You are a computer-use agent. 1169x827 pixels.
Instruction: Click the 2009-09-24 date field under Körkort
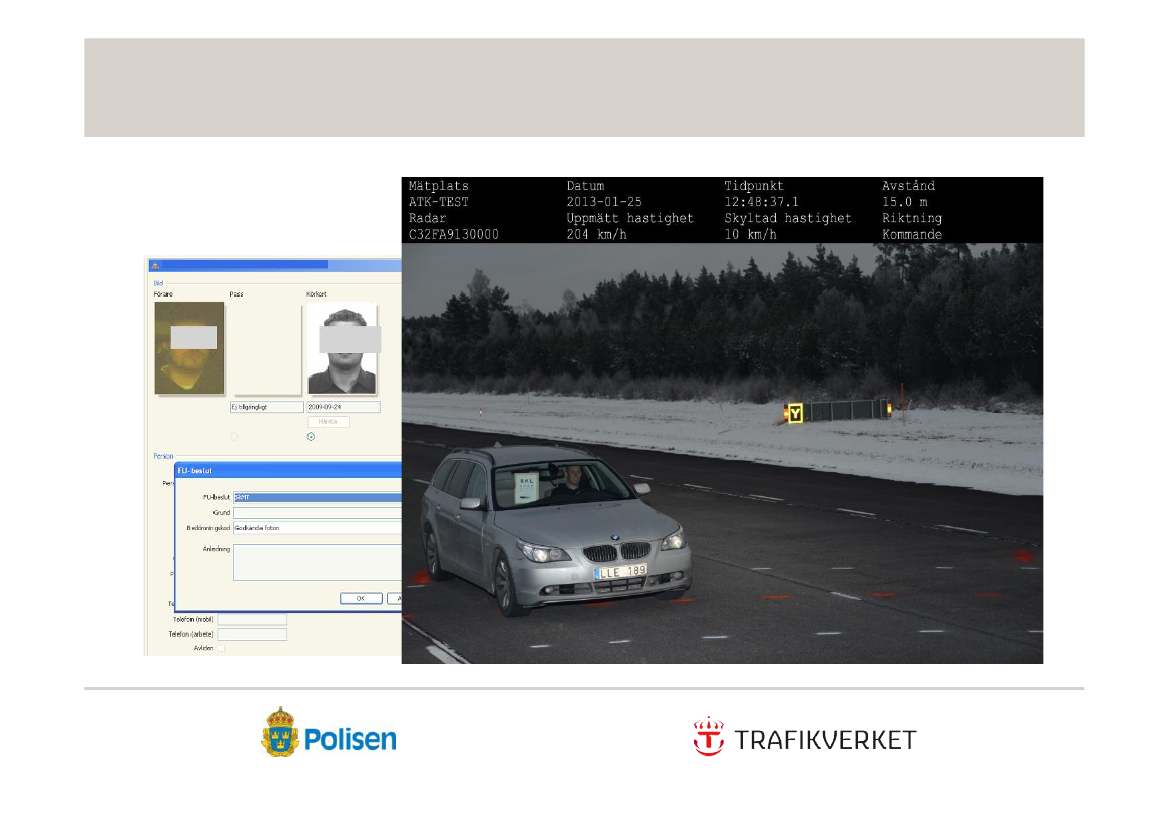point(343,407)
